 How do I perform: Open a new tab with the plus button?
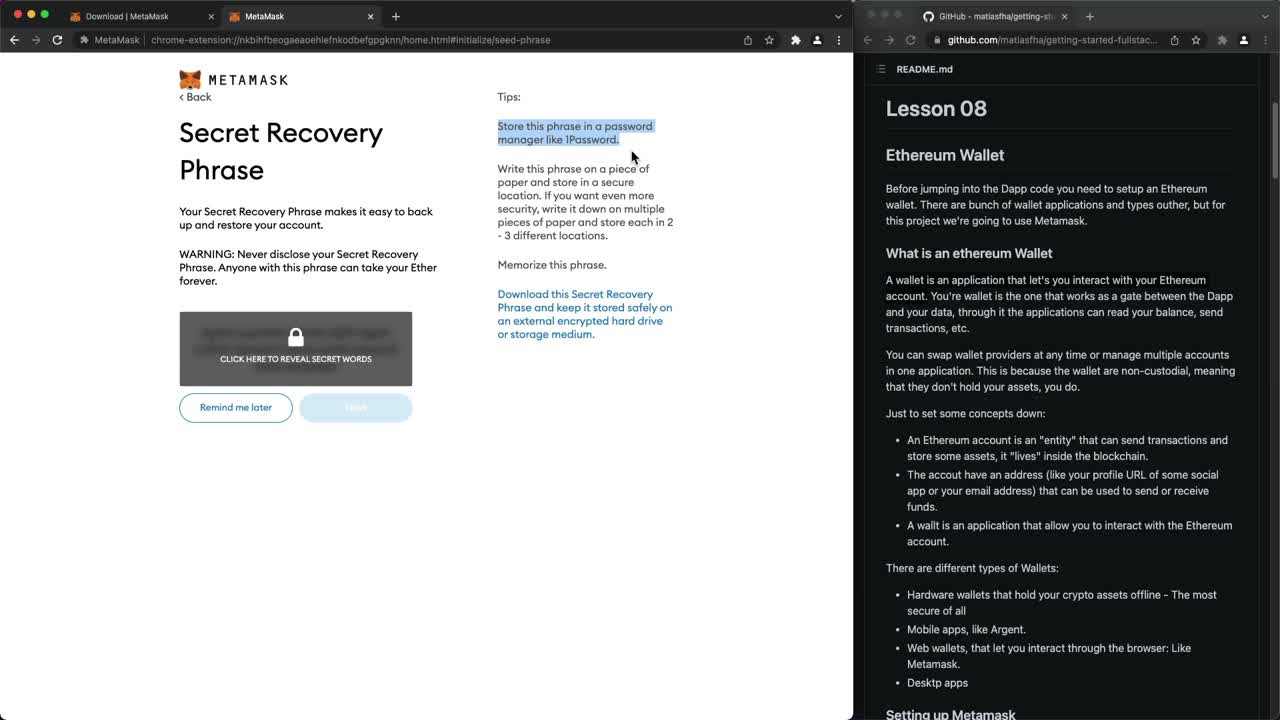pos(396,16)
